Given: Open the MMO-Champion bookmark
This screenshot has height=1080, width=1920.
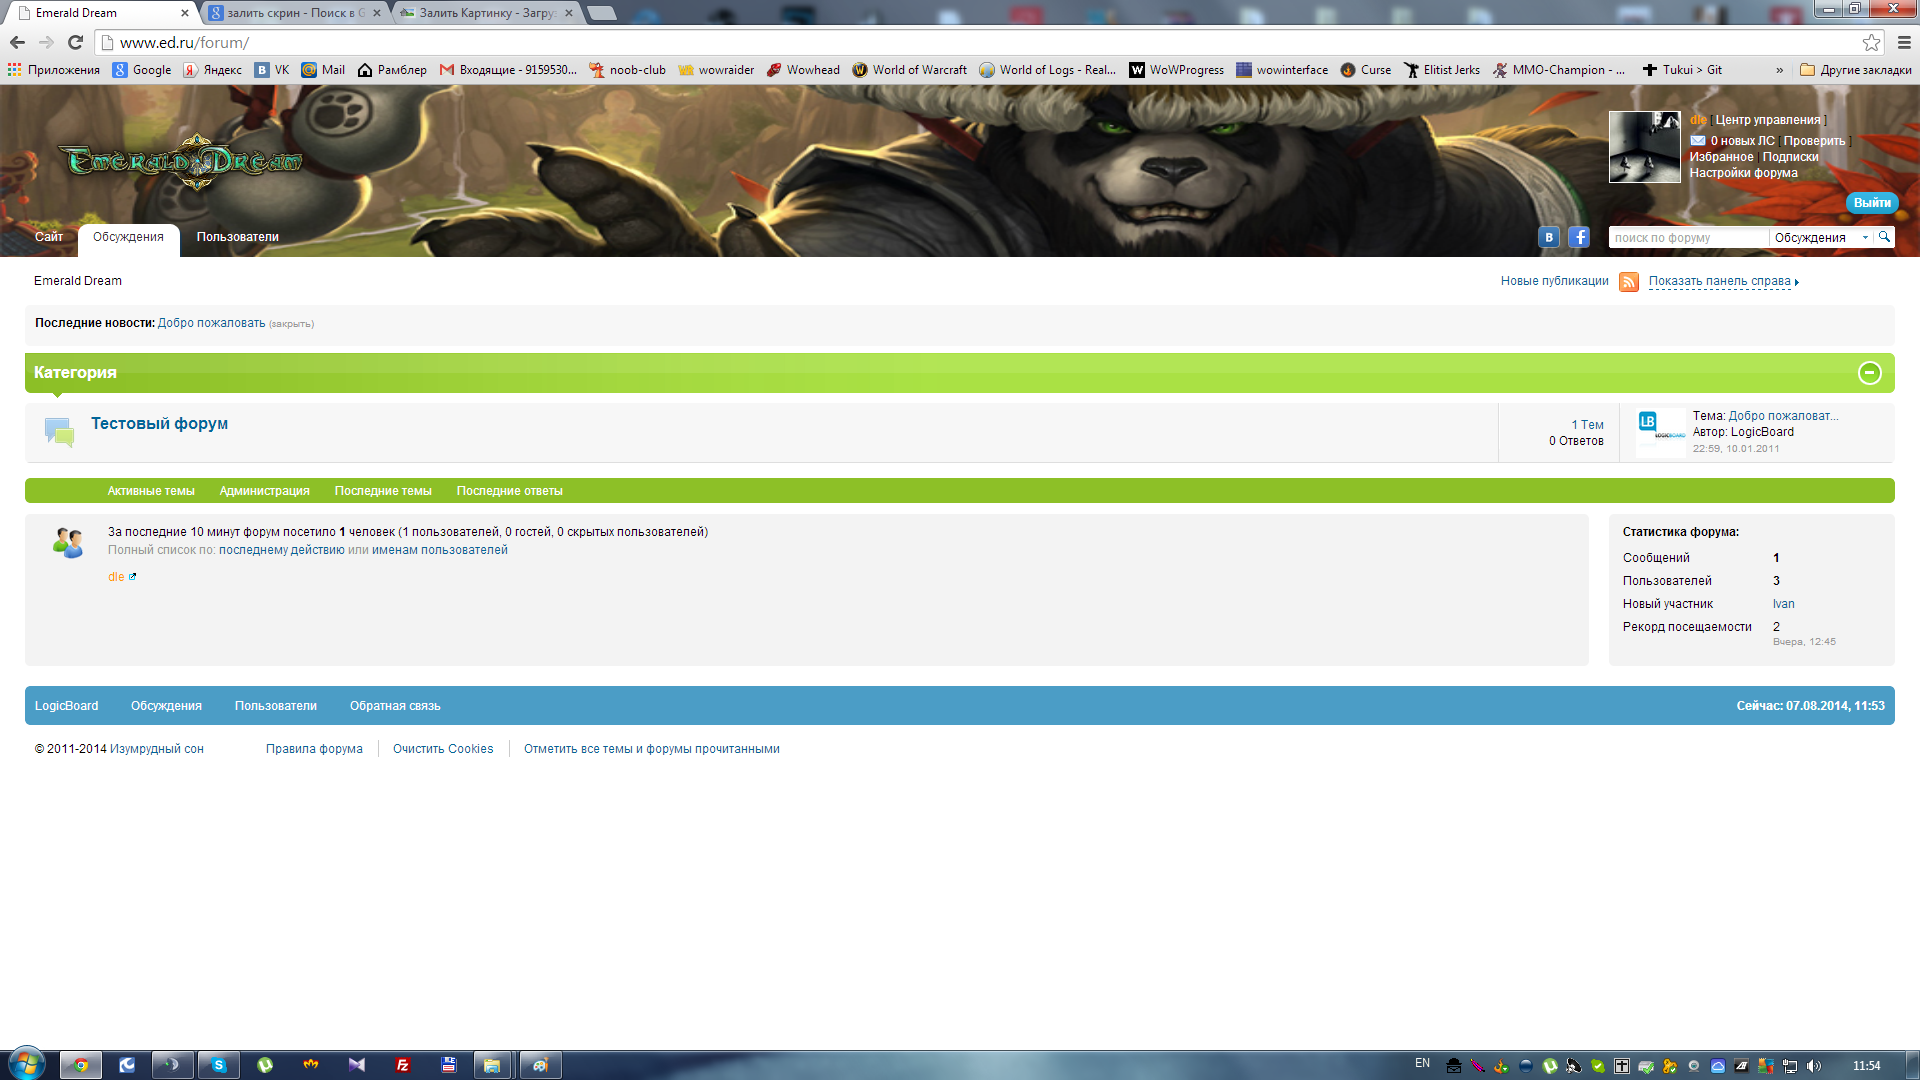Looking at the screenshot, I should click(x=1558, y=70).
